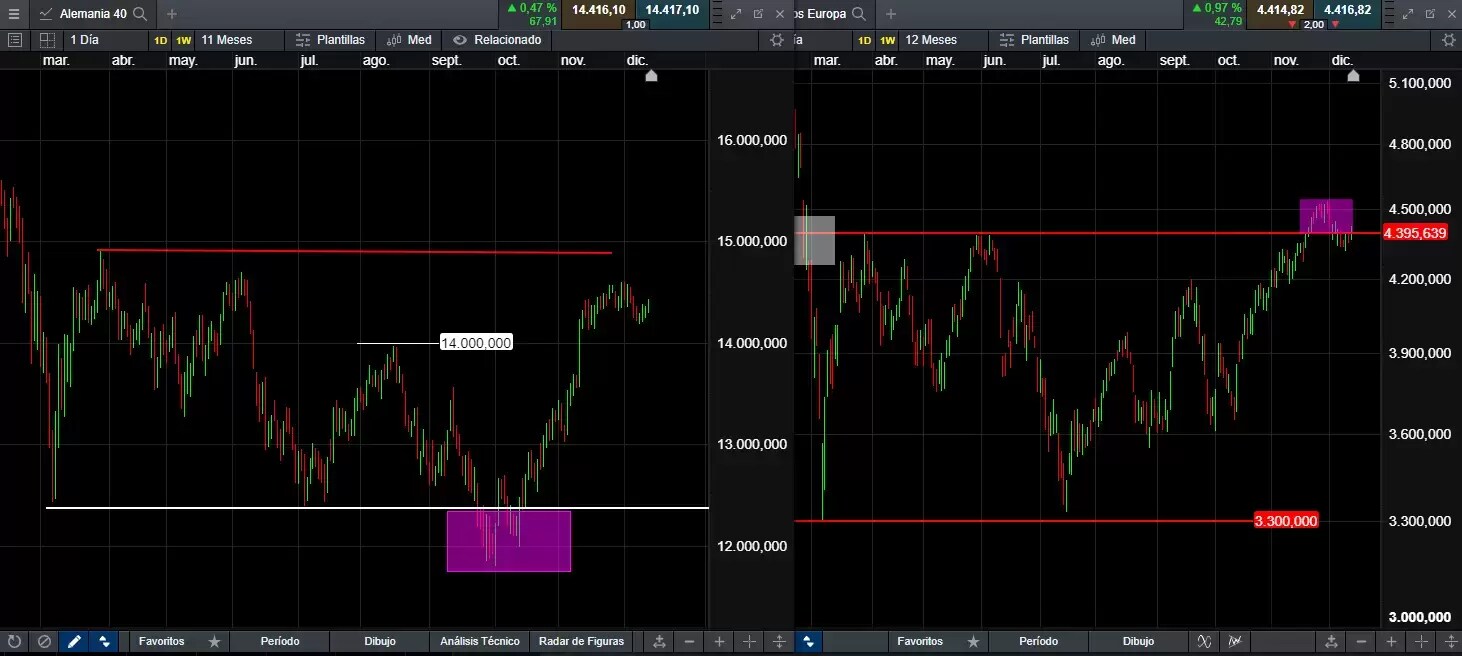Click the buy price 4.416,82
The height and width of the screenshot is (656, 1462).
pyautogui.click(x=1347, y=10)
